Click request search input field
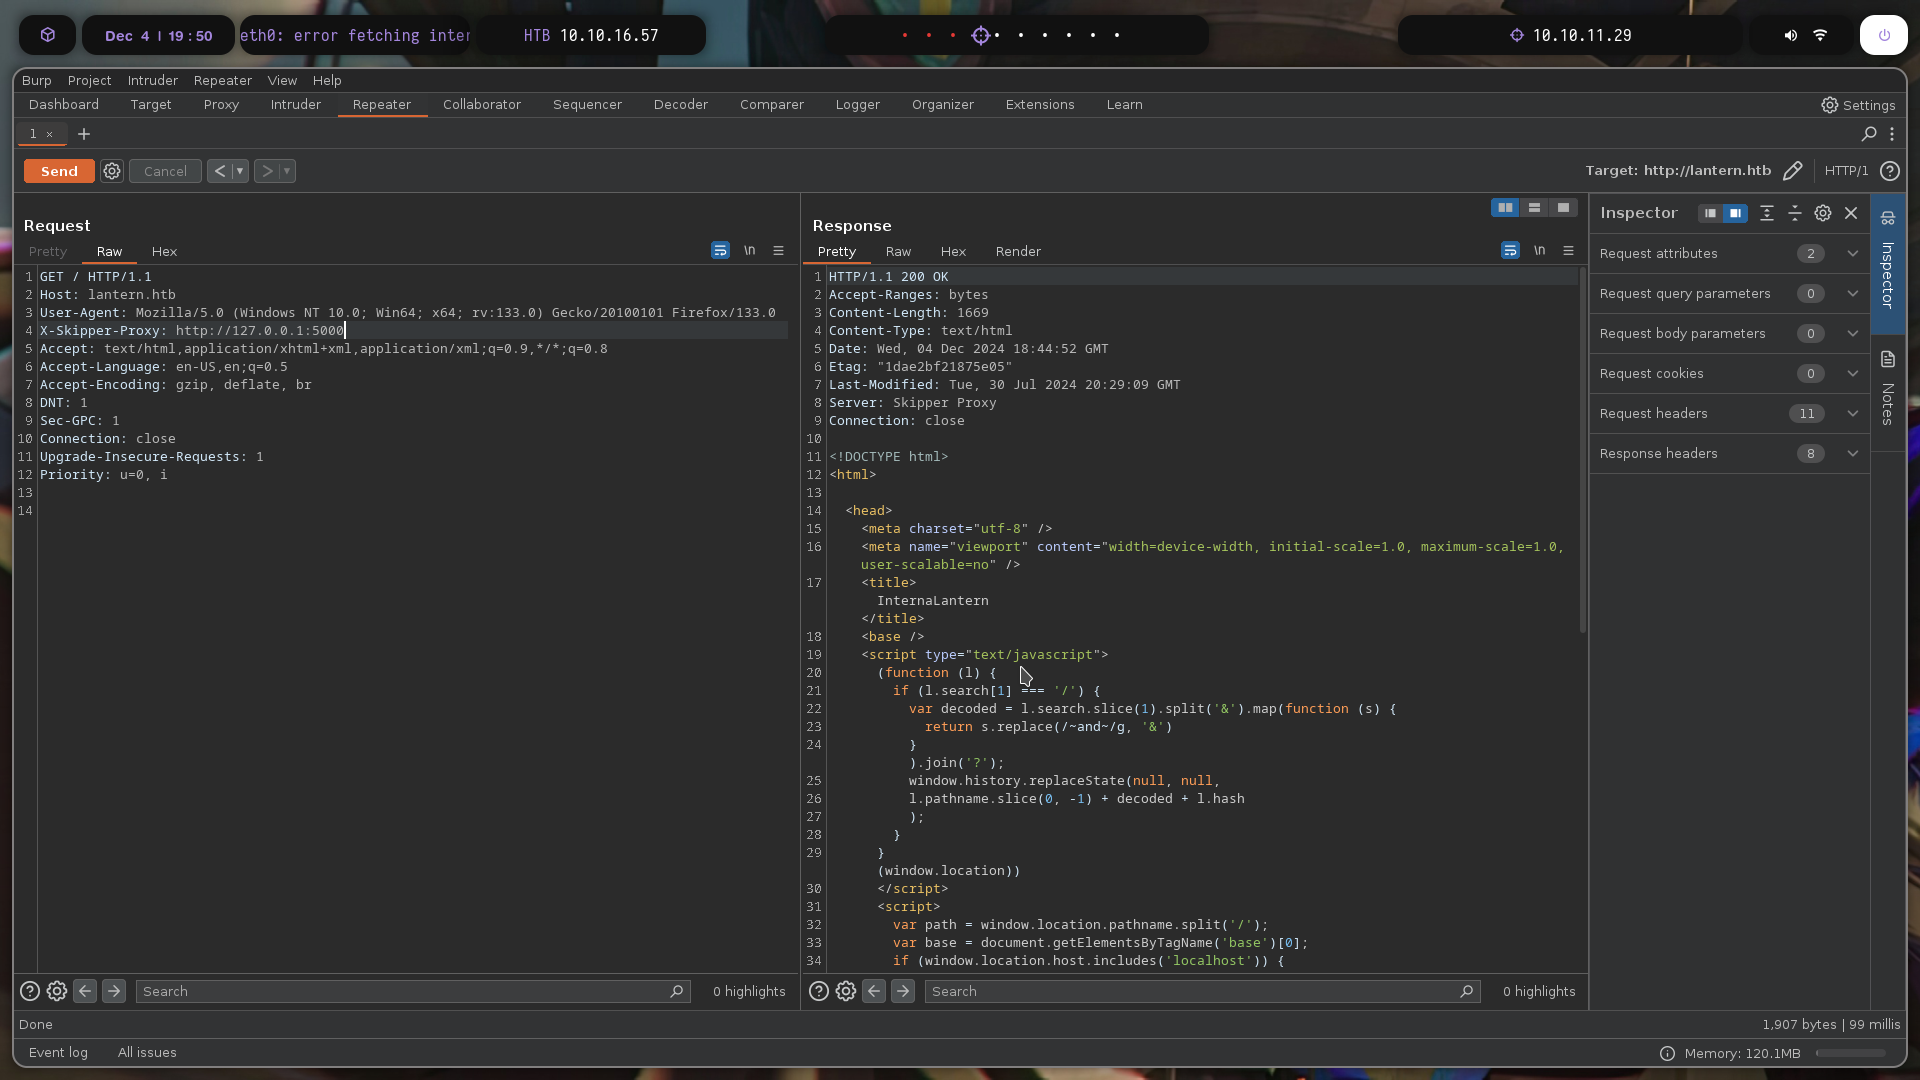Viewport: 1920px width, 1080px height. pos(413,991)
